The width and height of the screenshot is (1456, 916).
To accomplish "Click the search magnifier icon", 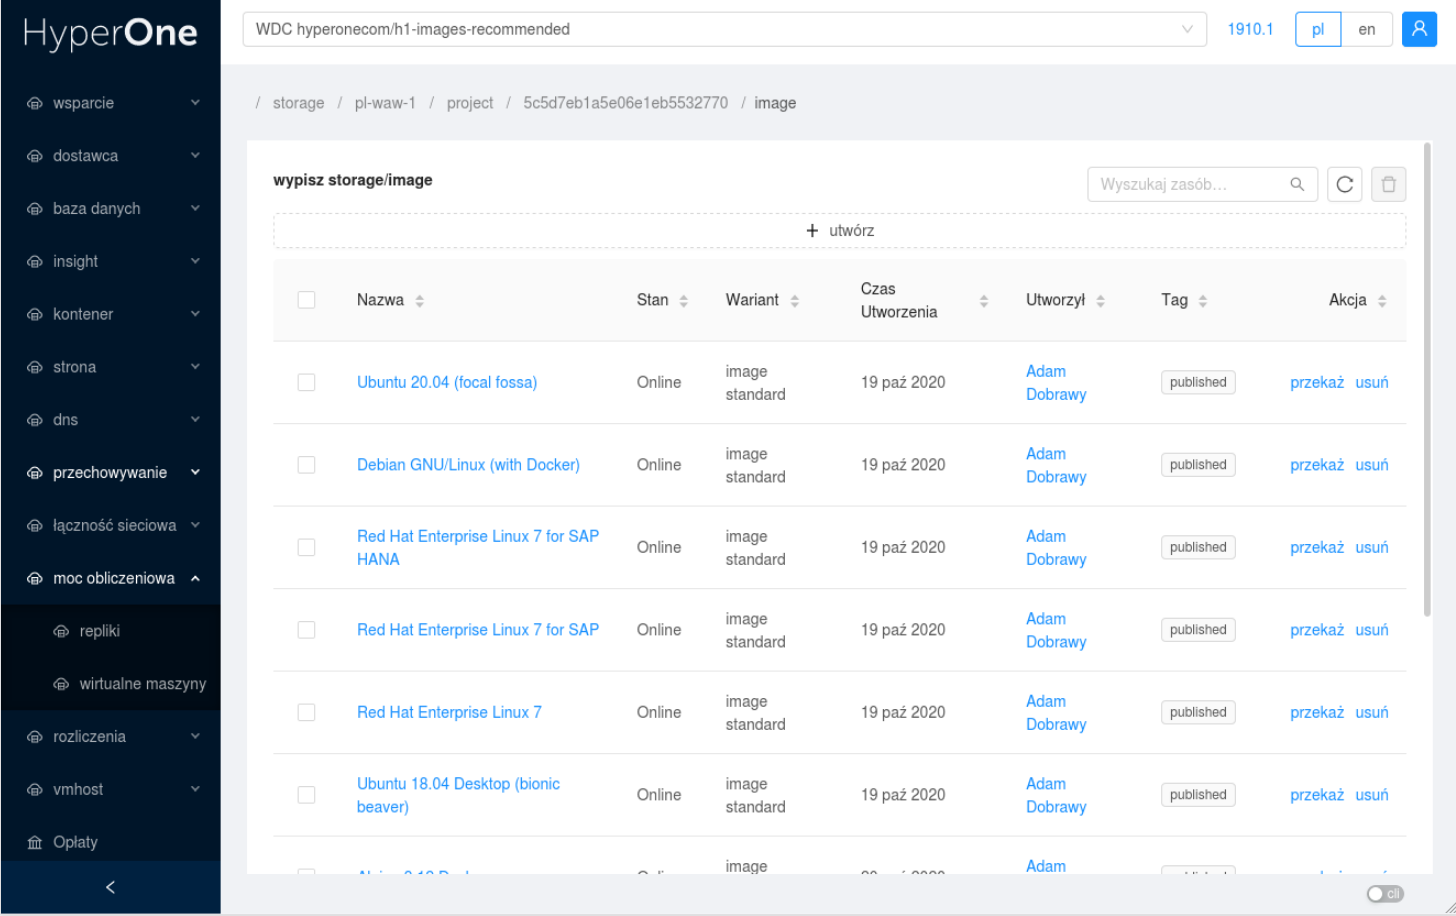I will (x=1297, y=184).
